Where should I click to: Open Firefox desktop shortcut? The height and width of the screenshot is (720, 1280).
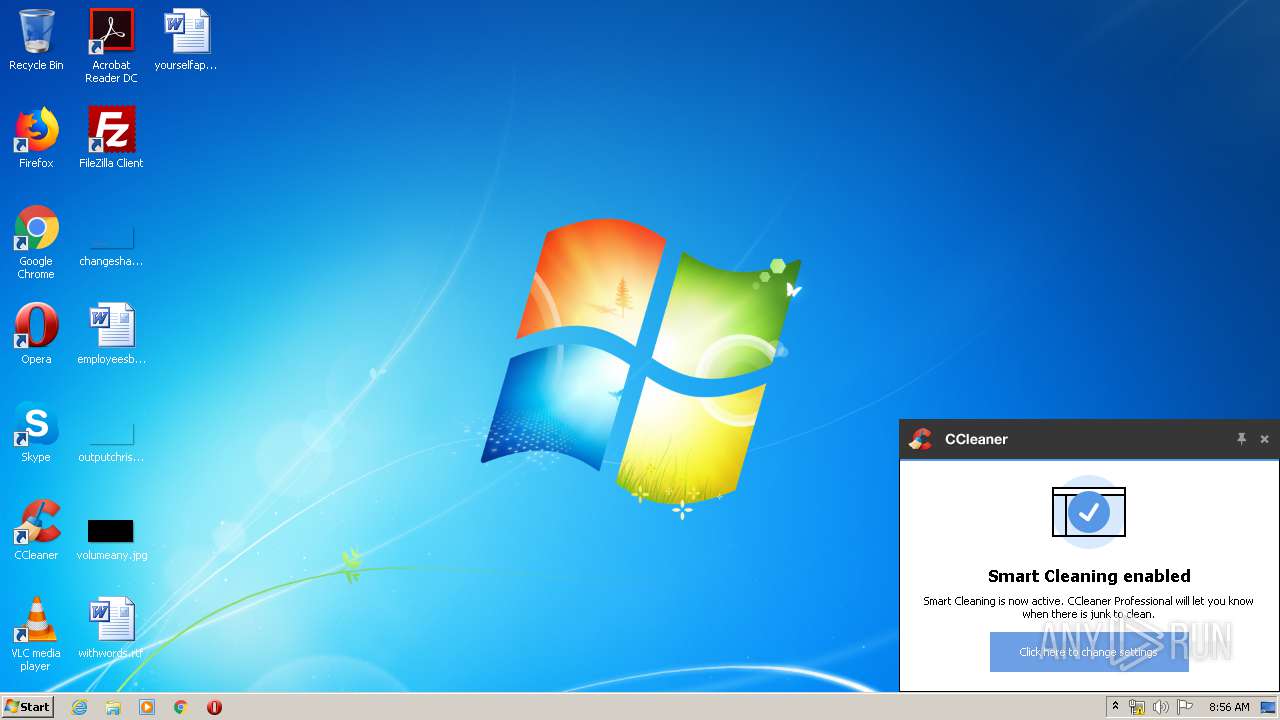pyautogui.click(x=36, y=138)
